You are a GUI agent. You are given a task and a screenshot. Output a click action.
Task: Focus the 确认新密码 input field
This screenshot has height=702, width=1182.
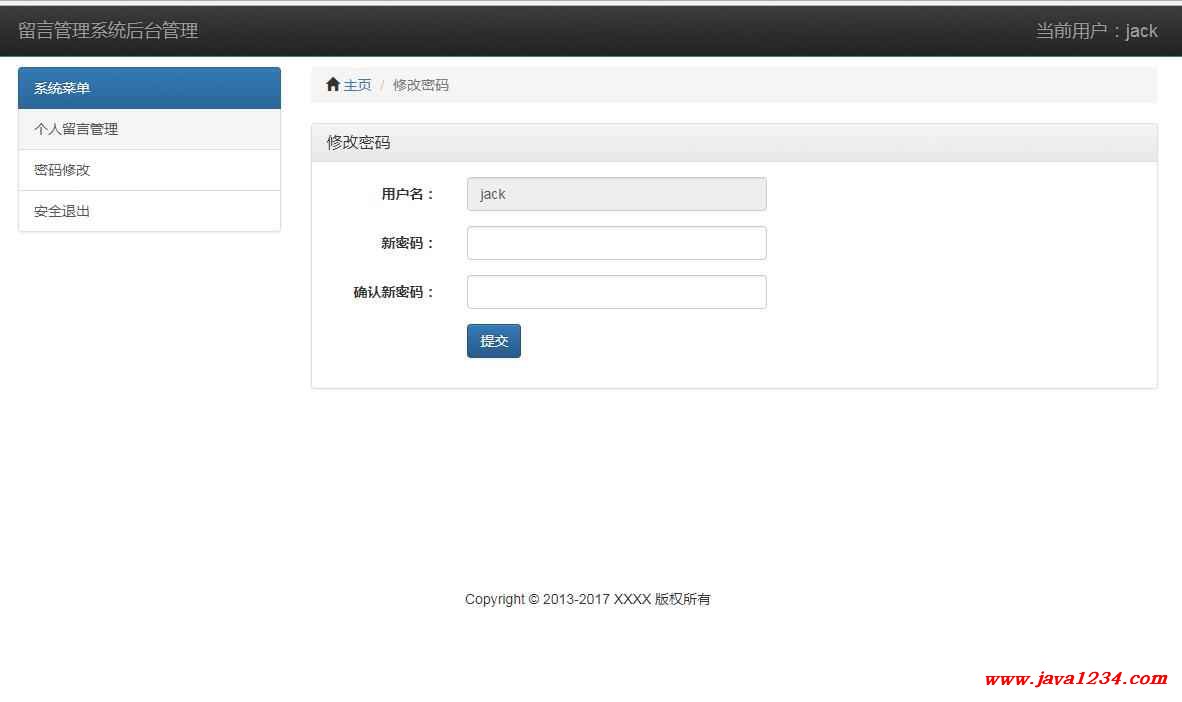pyautogui.click(x=616, y=292)
